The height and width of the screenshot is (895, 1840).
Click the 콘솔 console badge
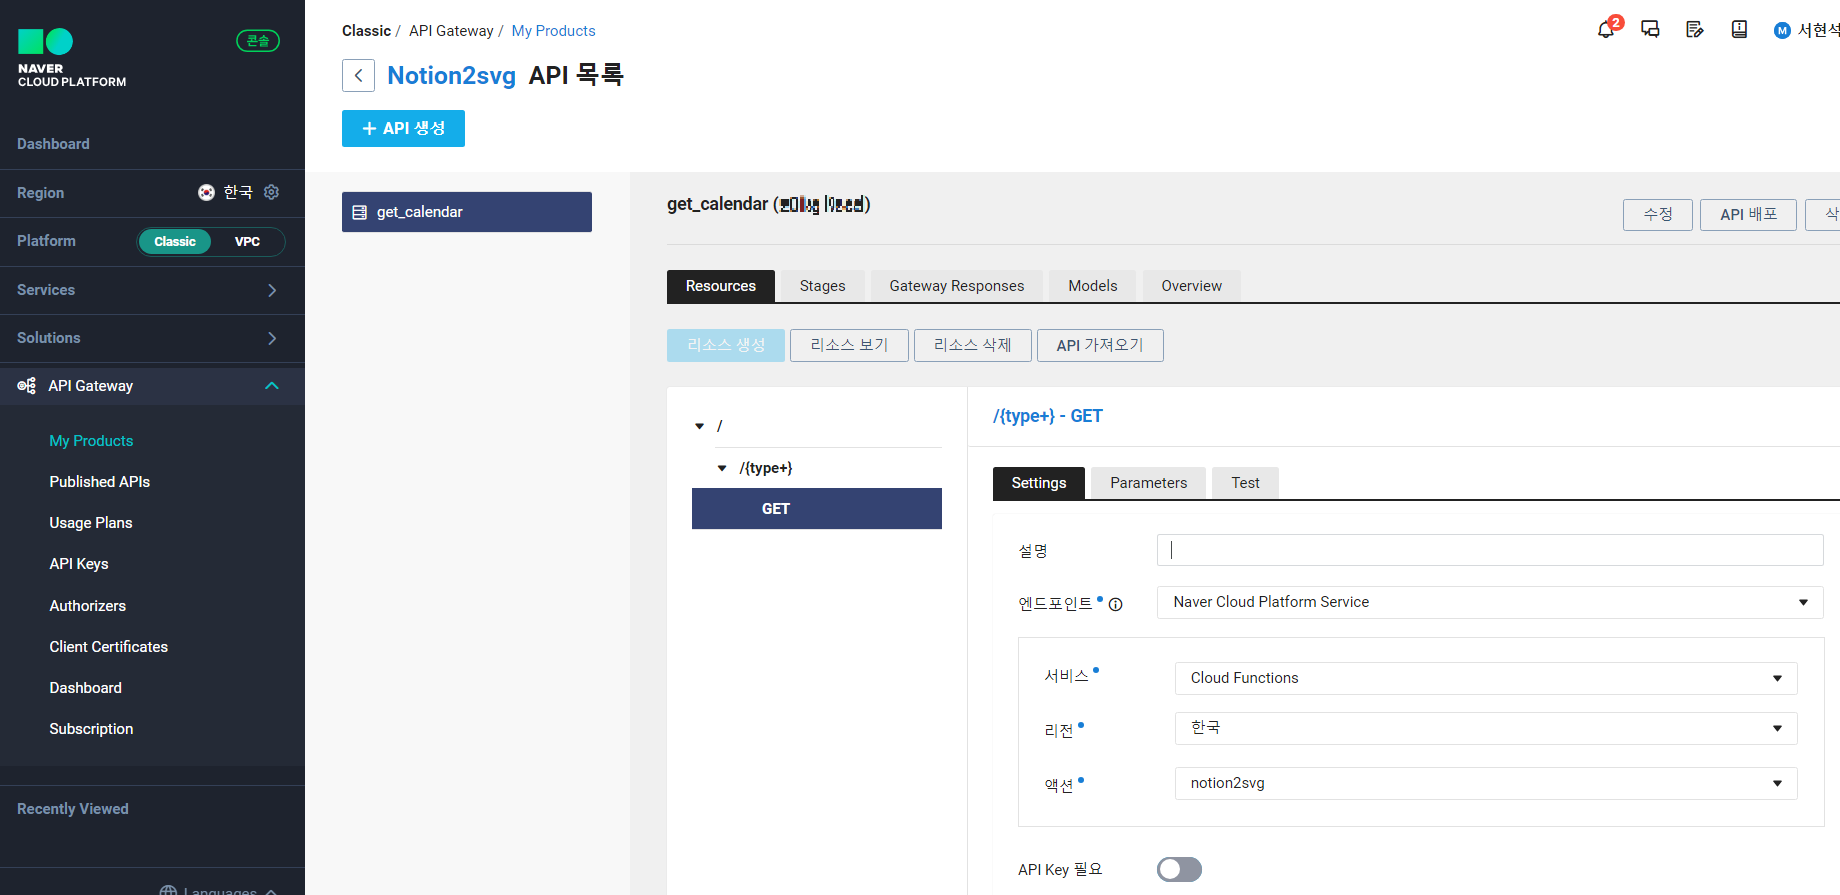click(258, 41)
